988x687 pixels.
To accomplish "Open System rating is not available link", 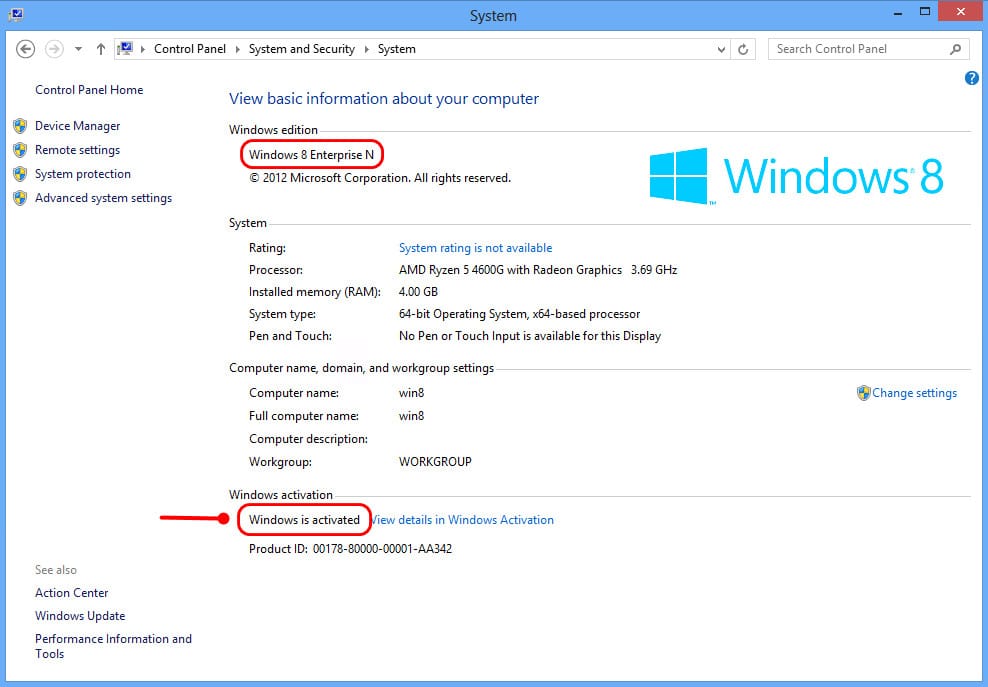I will (x=475, y=248).
